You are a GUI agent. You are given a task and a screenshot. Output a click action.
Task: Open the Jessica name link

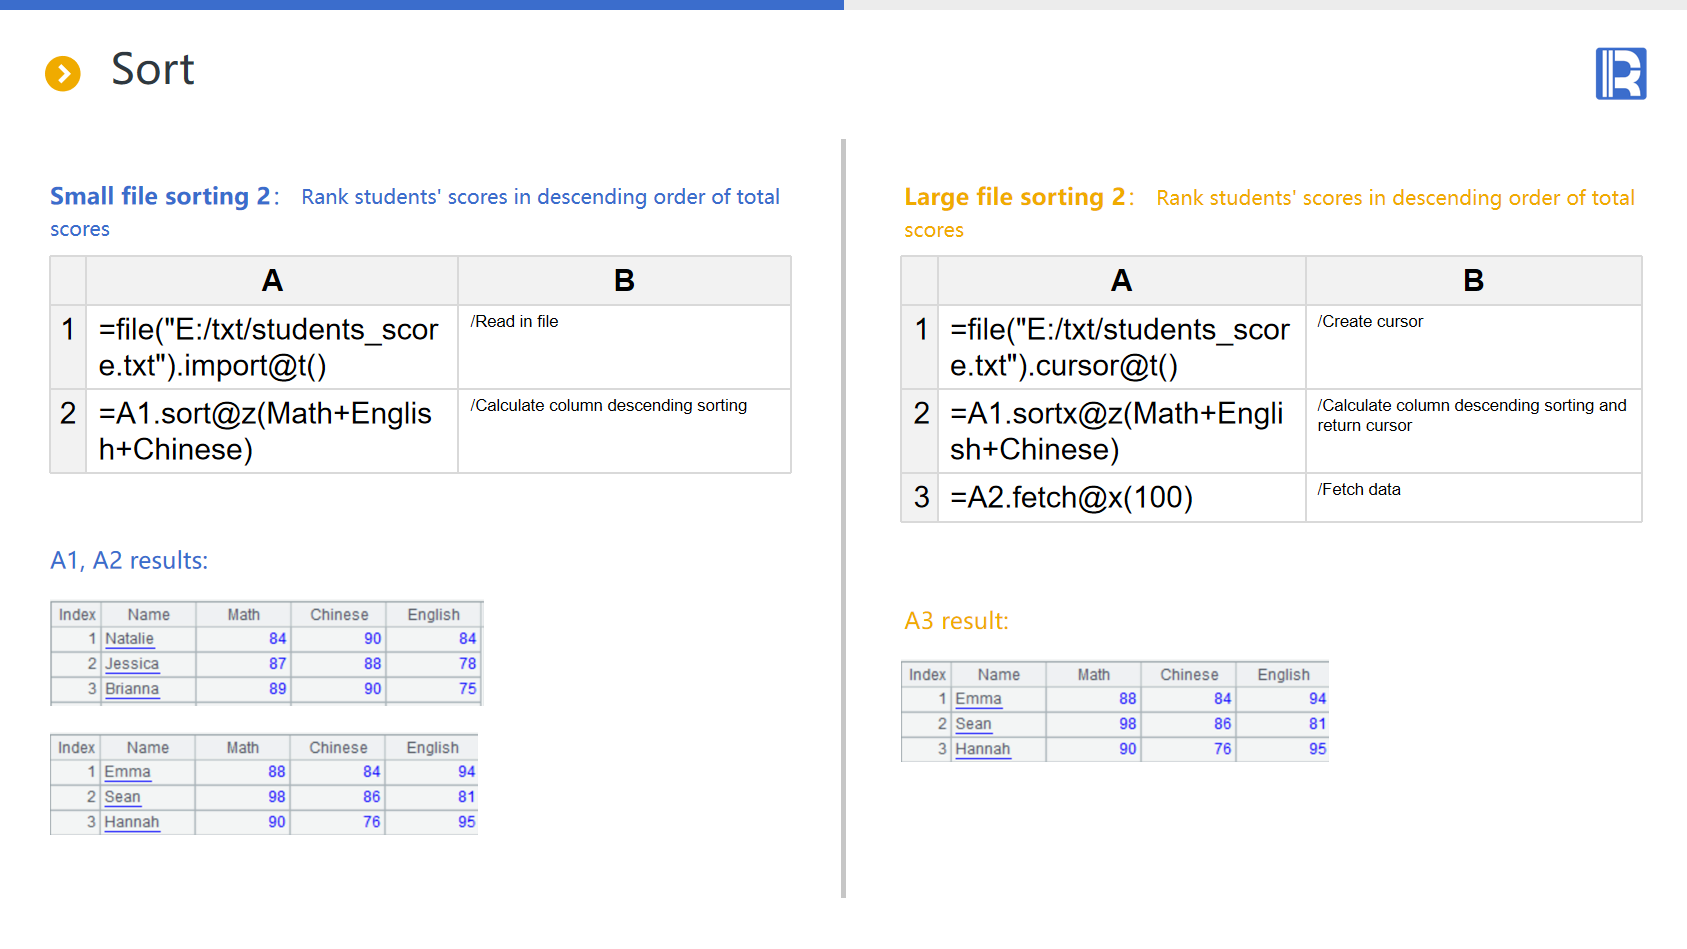click(132, 664)
